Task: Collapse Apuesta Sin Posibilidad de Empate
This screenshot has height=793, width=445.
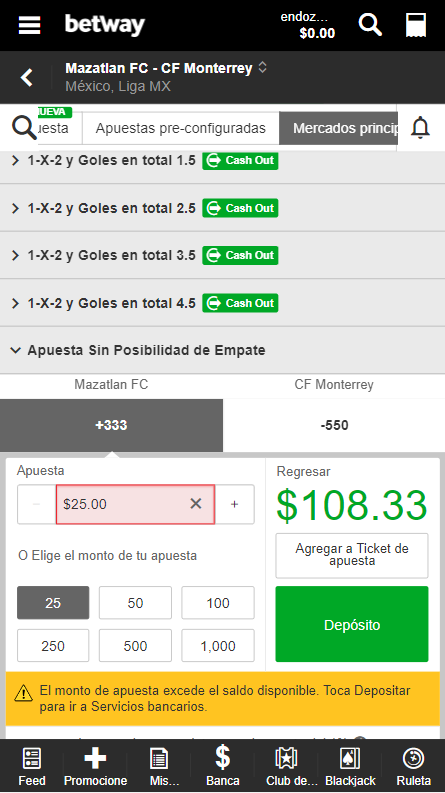Action: pyautogui.click(x=222, y=350)
